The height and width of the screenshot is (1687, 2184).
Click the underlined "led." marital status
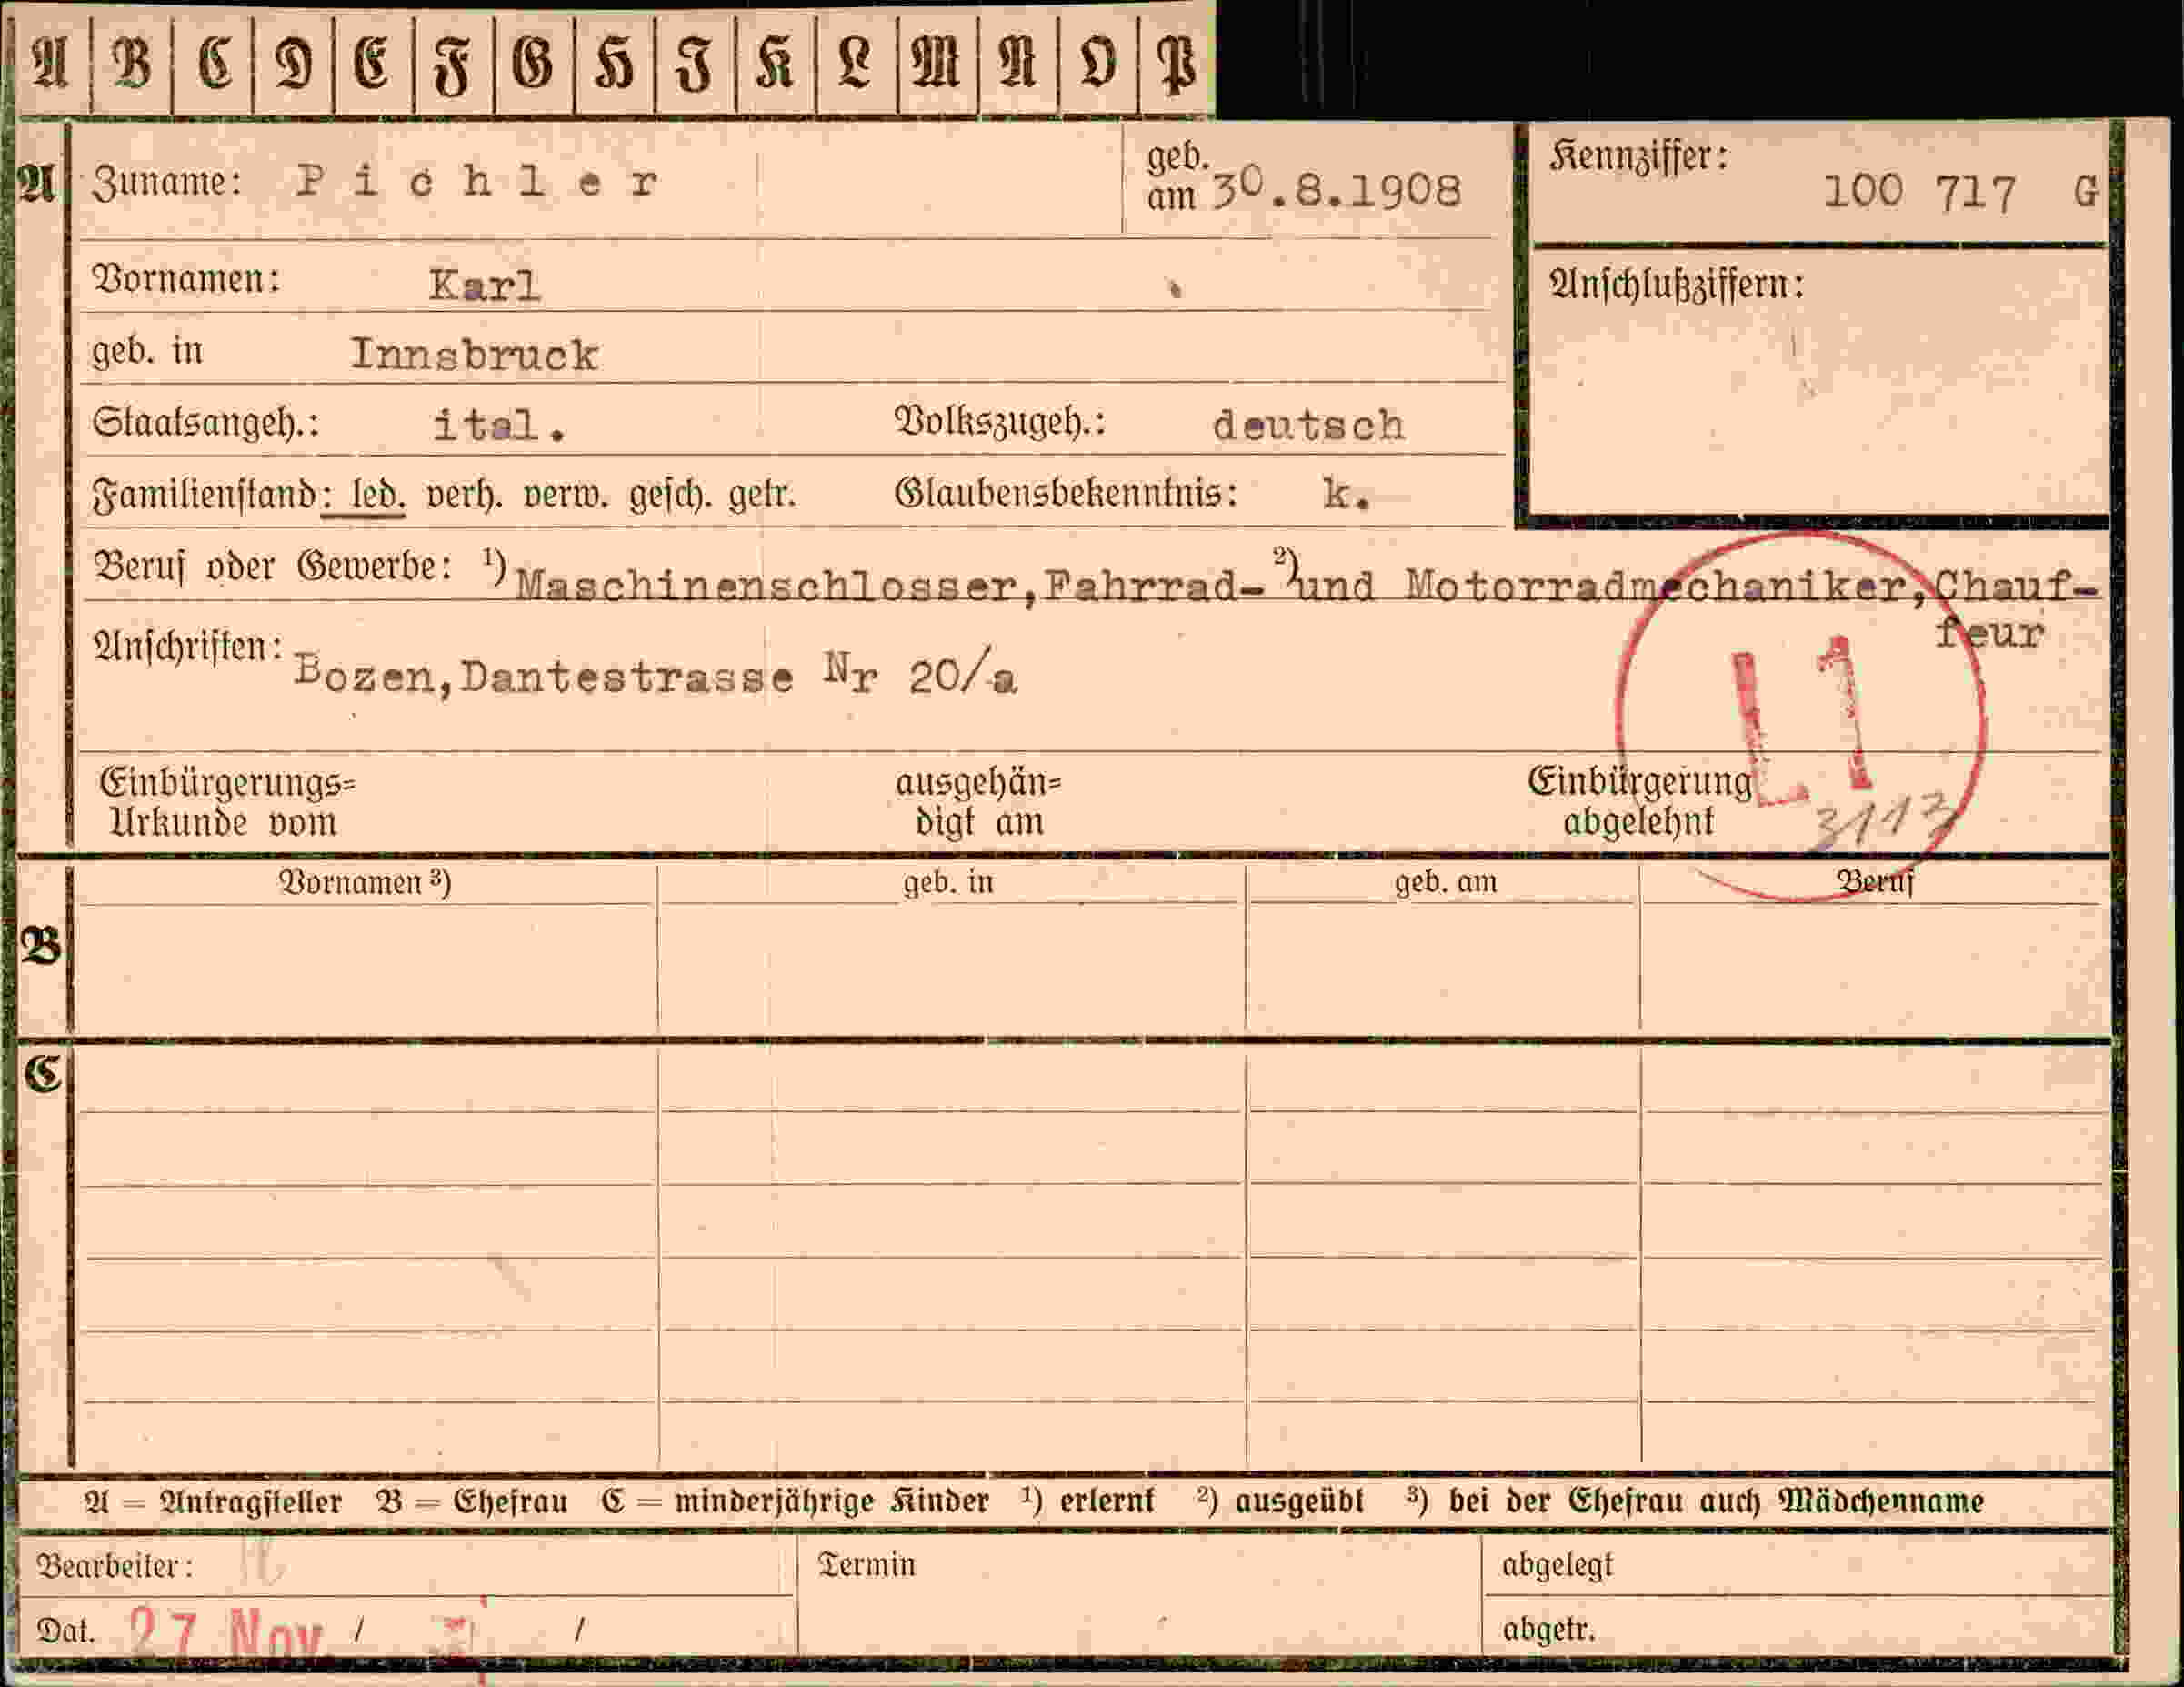pyautogui.click(x=376, y=495)
